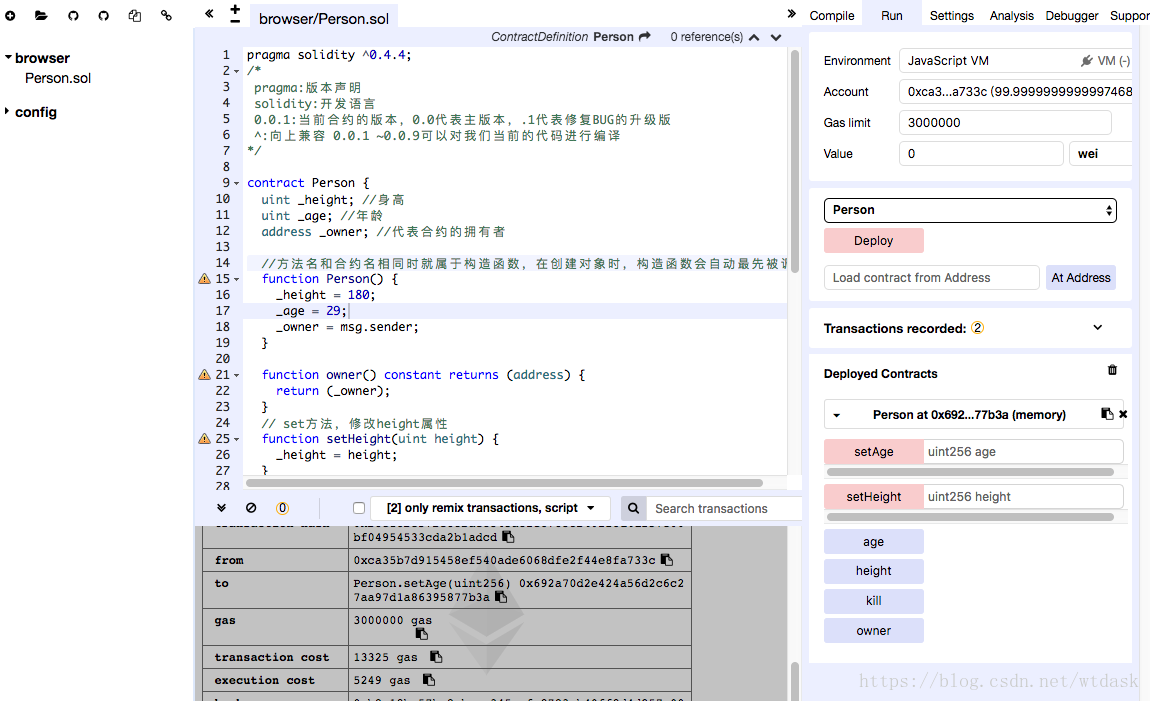
Task: Publish to GitHub gist icon
Action: pos(73,15)
